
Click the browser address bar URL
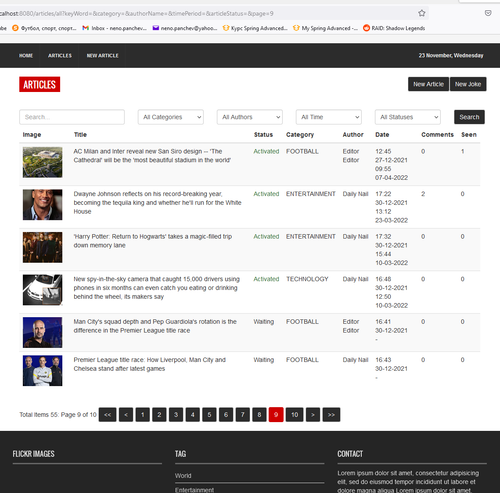point(137,14)
